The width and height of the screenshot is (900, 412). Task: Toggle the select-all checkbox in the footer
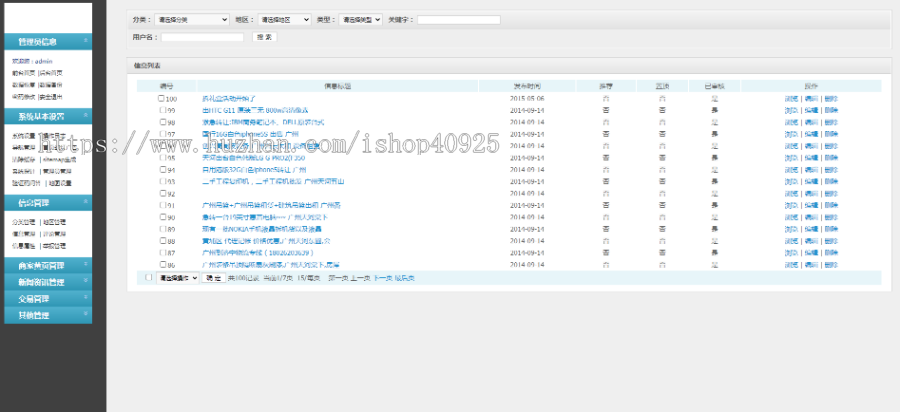[x=149, y=277]
